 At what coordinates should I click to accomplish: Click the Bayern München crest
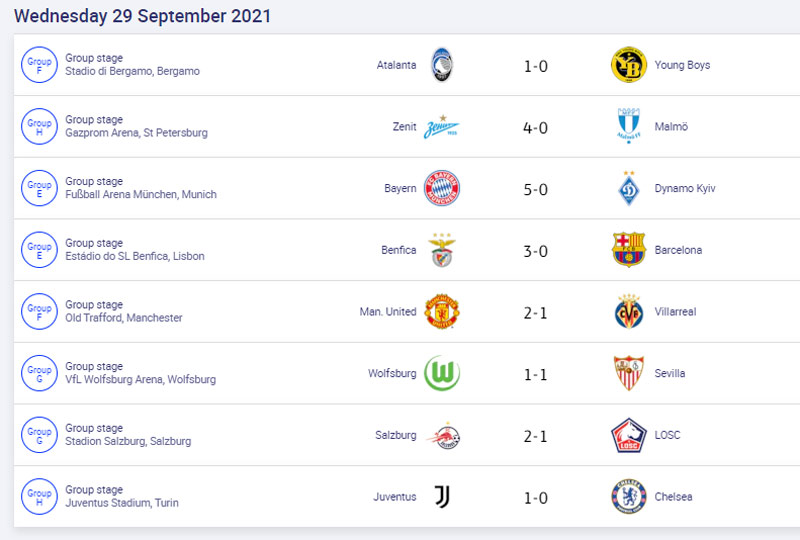pyautogui.click(x=442, y=188)
